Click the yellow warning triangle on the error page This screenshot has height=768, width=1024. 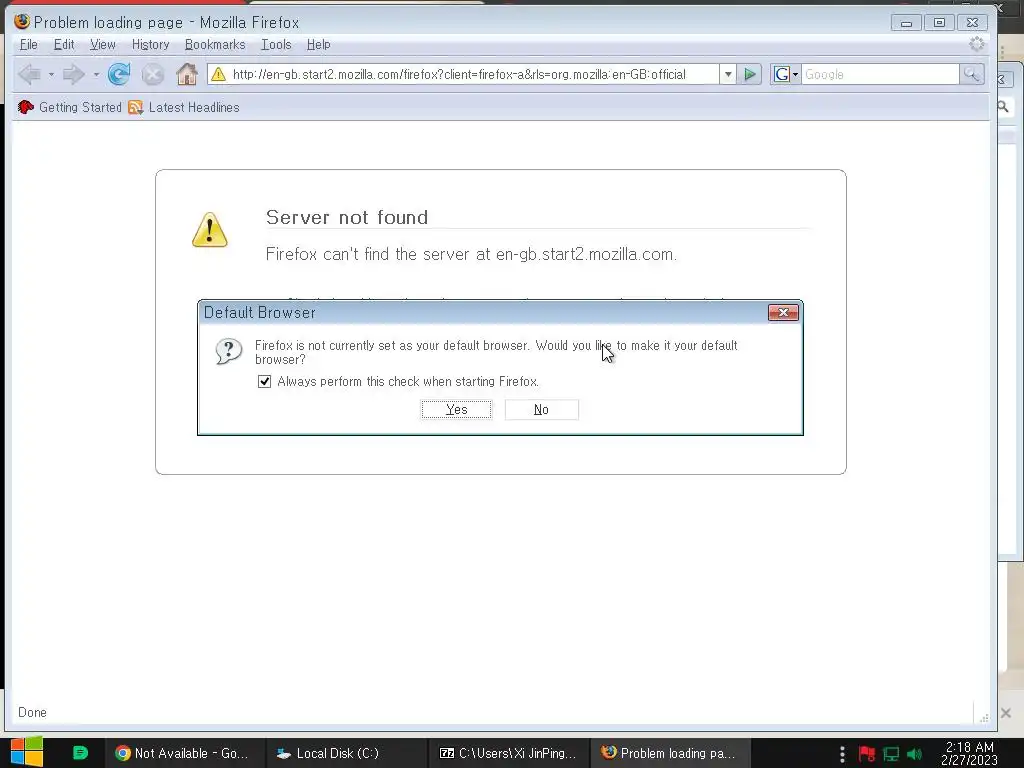210,230
